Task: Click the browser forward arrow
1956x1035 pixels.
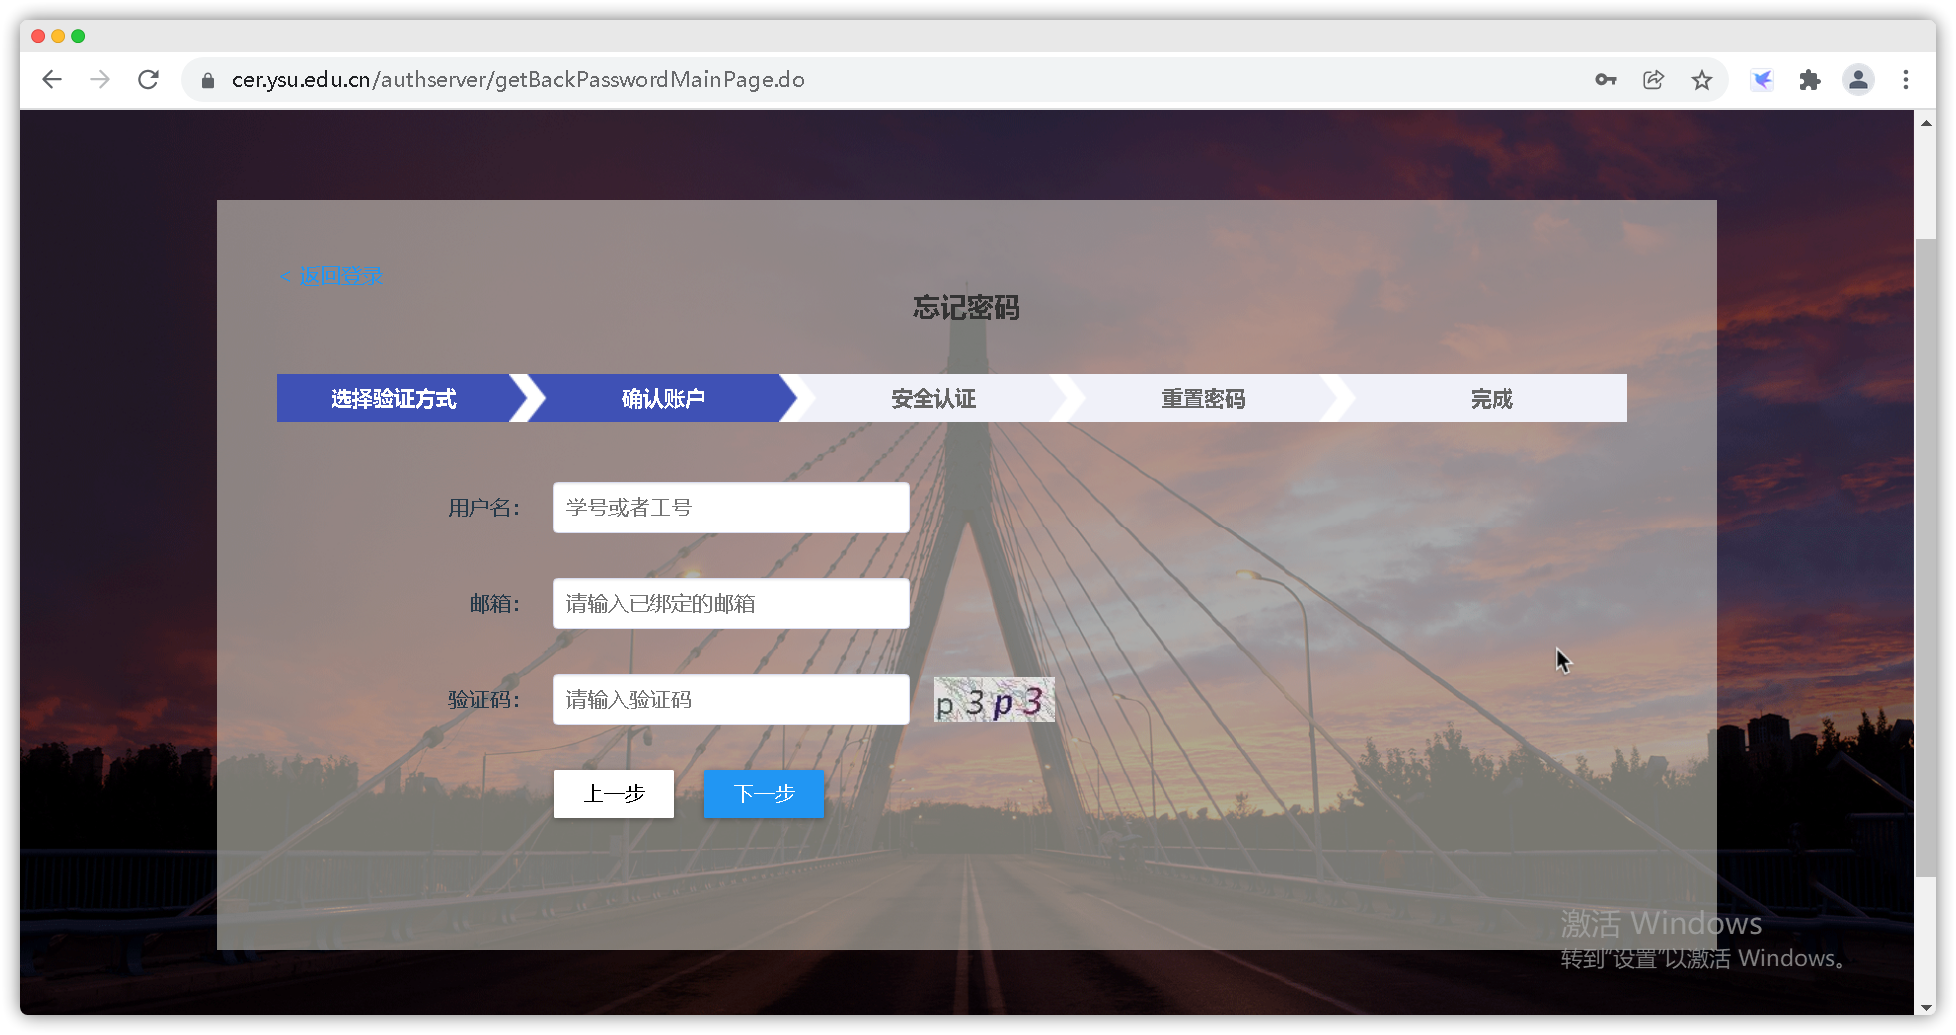Action: (100, 80)
